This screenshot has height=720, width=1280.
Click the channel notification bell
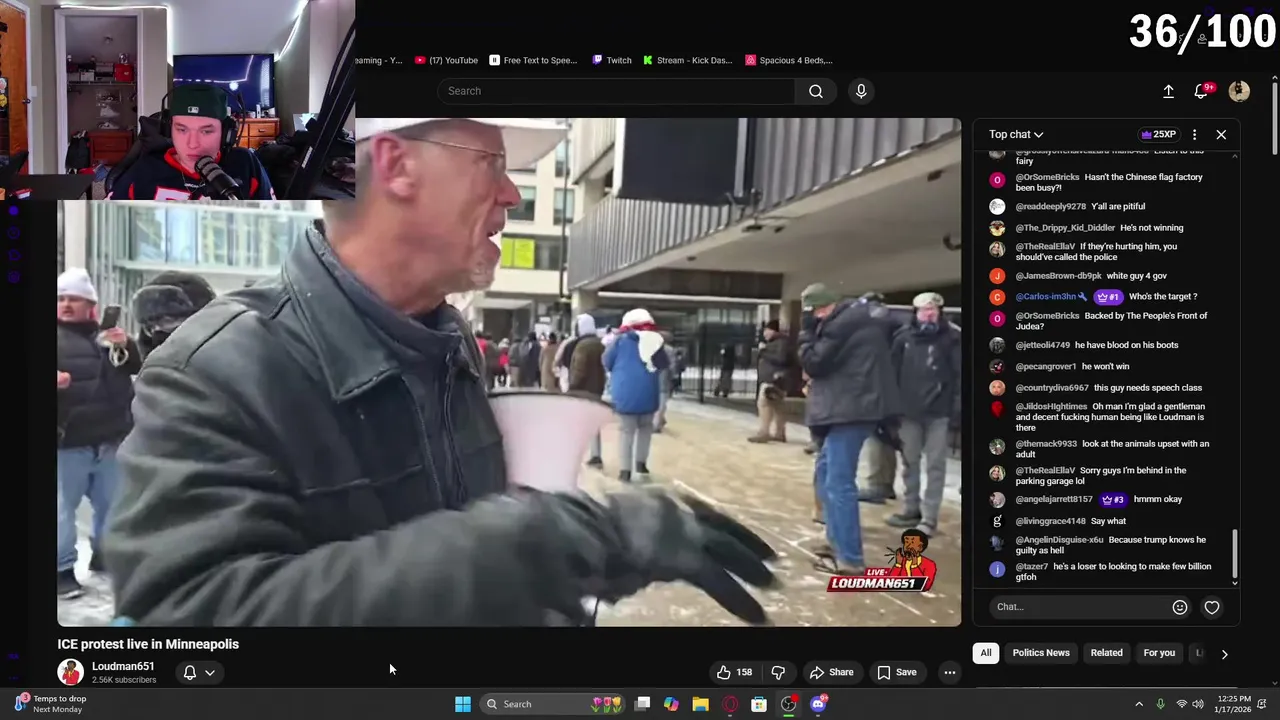click(189, 672)
